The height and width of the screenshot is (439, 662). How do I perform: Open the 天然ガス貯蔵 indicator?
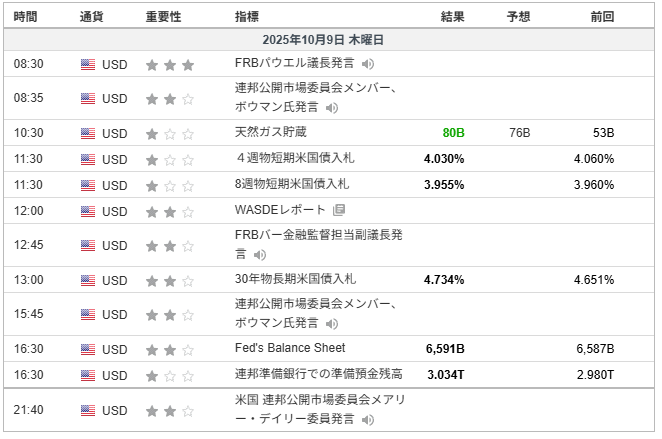click(x=270, y=132)
